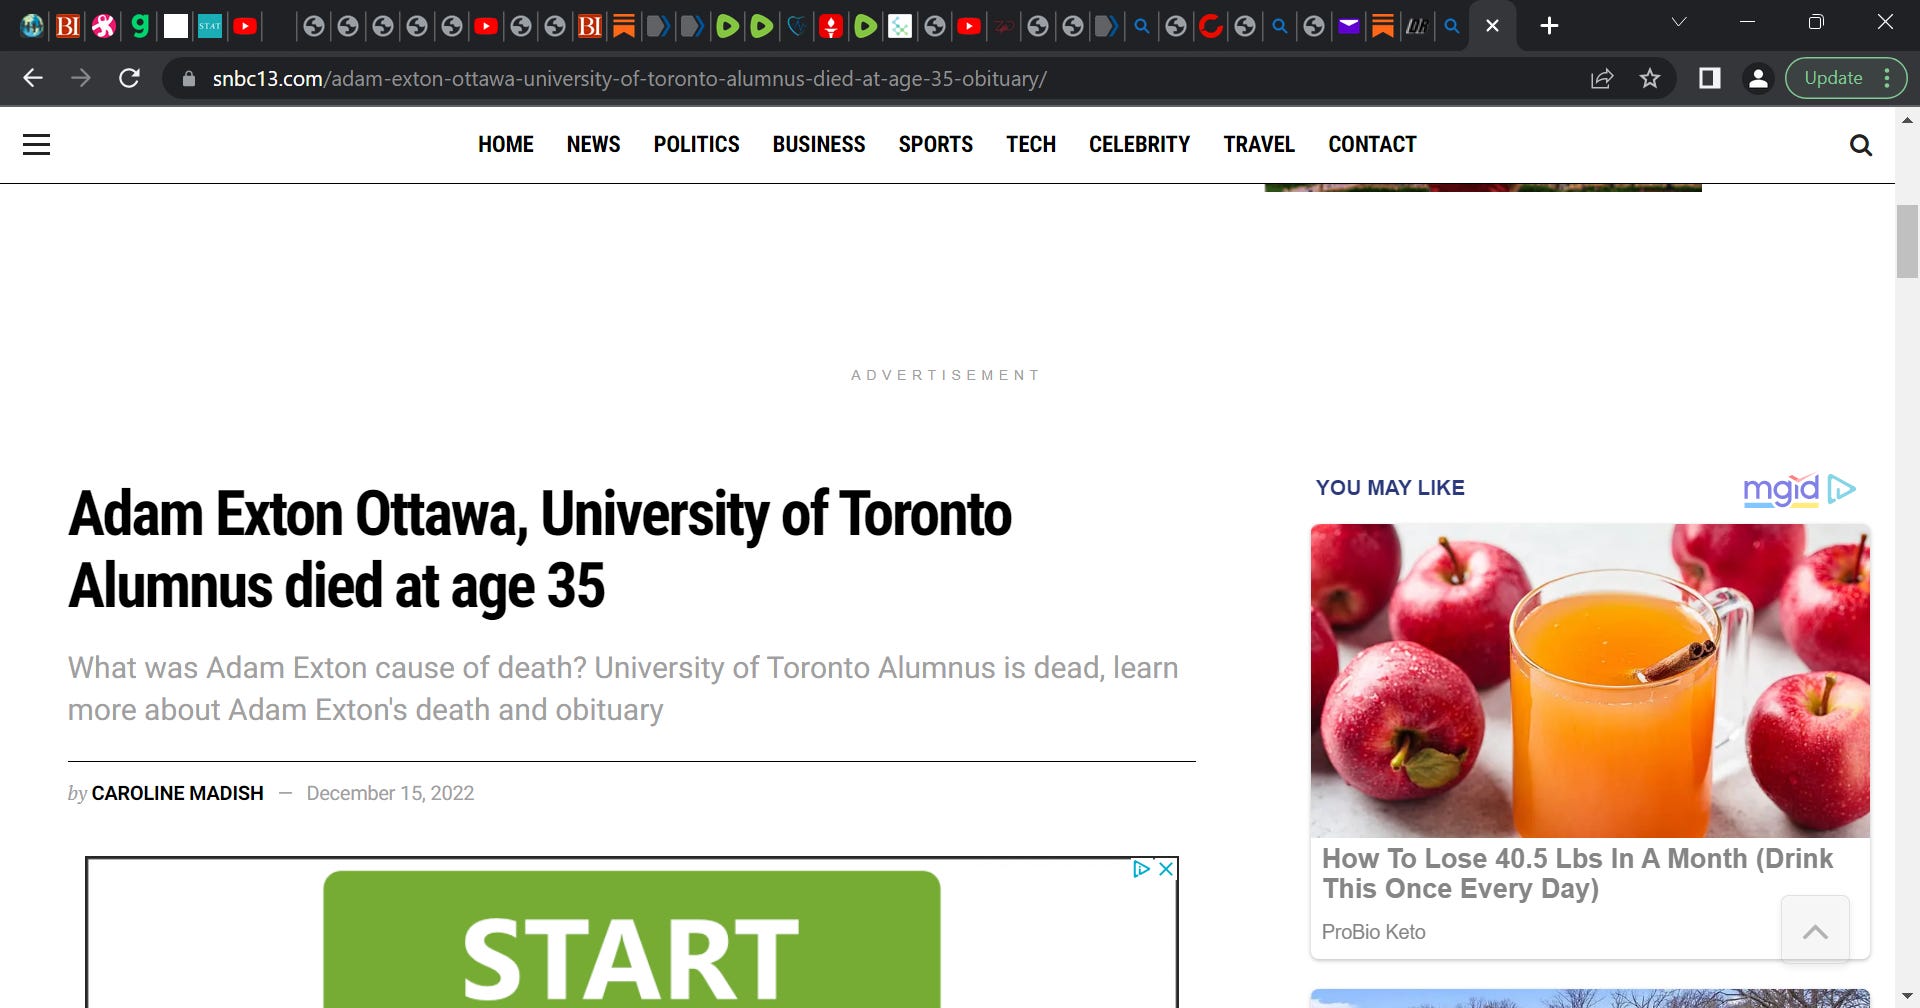Click the page vertical scrollbar thumb
Screen dimensions: 1920x1008
click(1907, 241)
